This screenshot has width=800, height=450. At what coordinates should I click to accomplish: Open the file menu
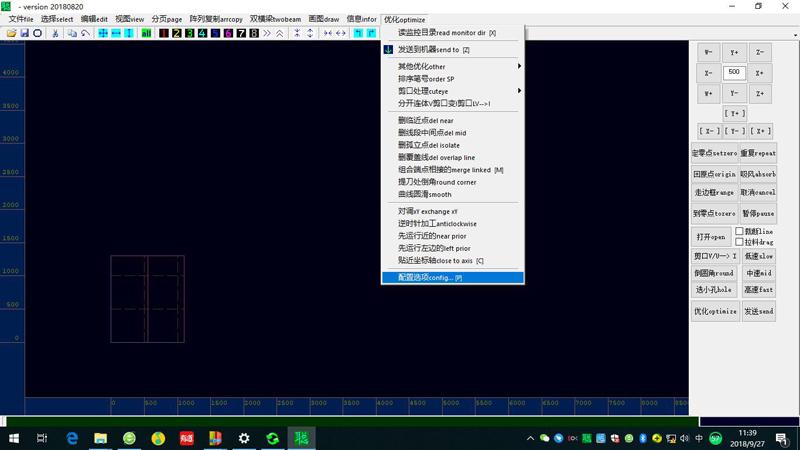coord(21,19)
